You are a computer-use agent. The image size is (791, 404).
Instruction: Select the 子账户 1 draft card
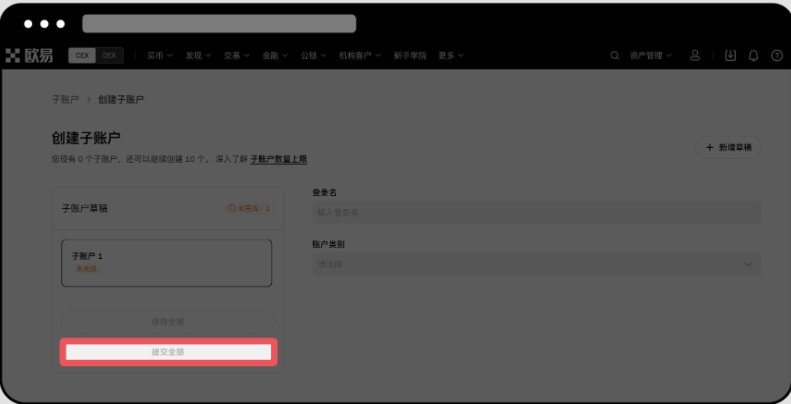(x=166, y=262)
